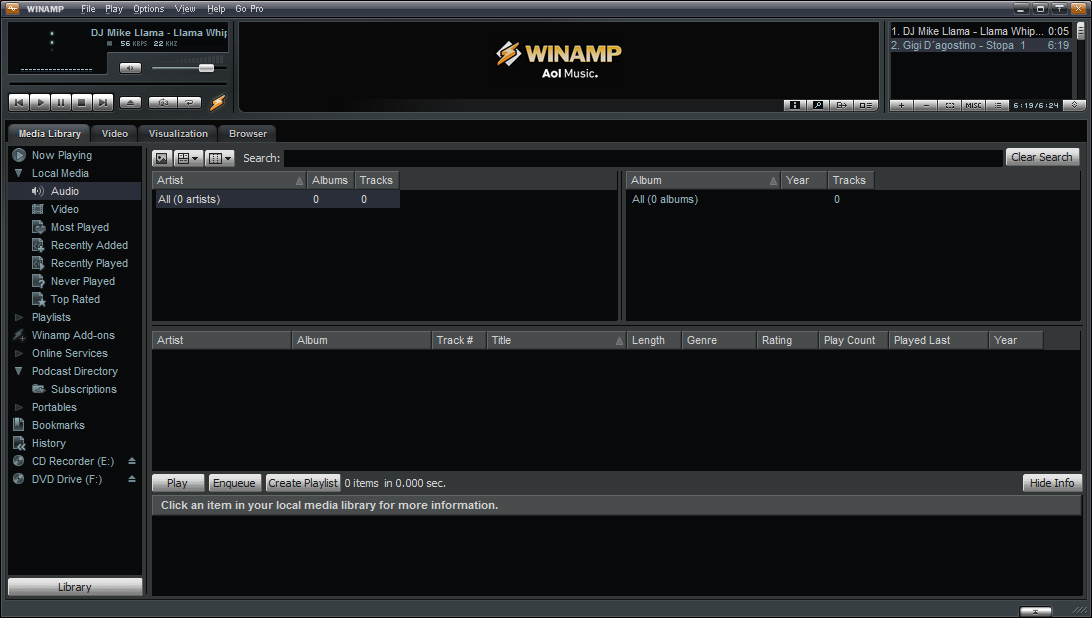Open the File menu
Screen dimensions: 1092x618
click(x=88, y=8)
